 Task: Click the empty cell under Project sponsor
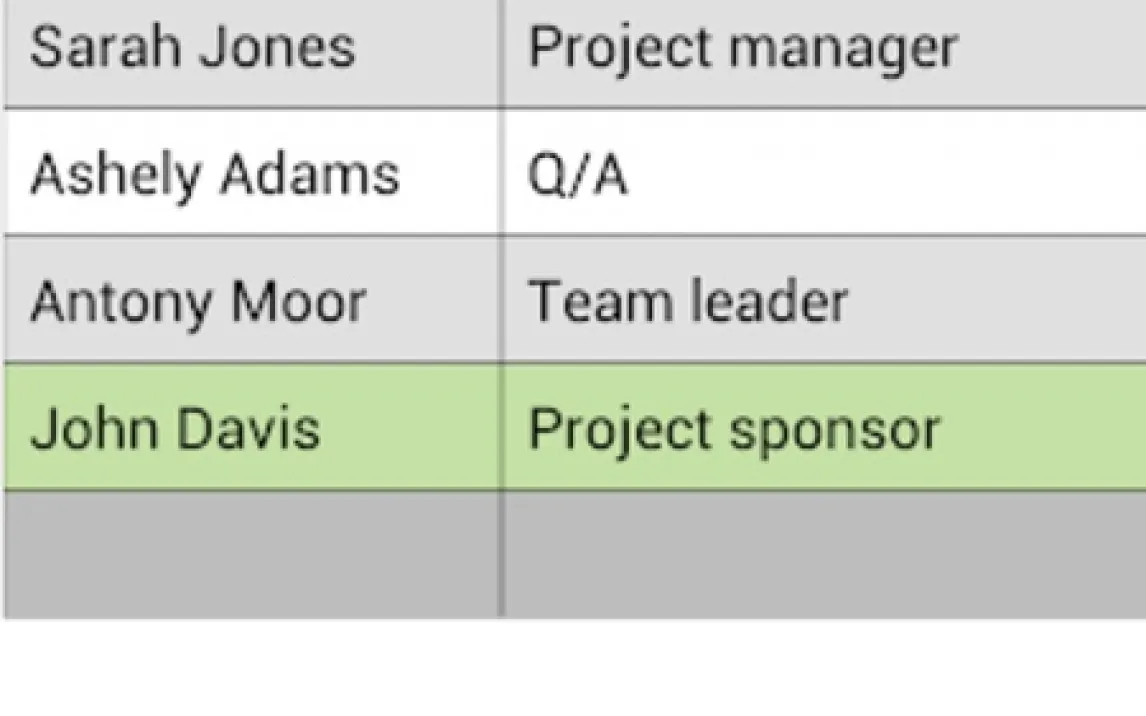[x=820, y=553]
